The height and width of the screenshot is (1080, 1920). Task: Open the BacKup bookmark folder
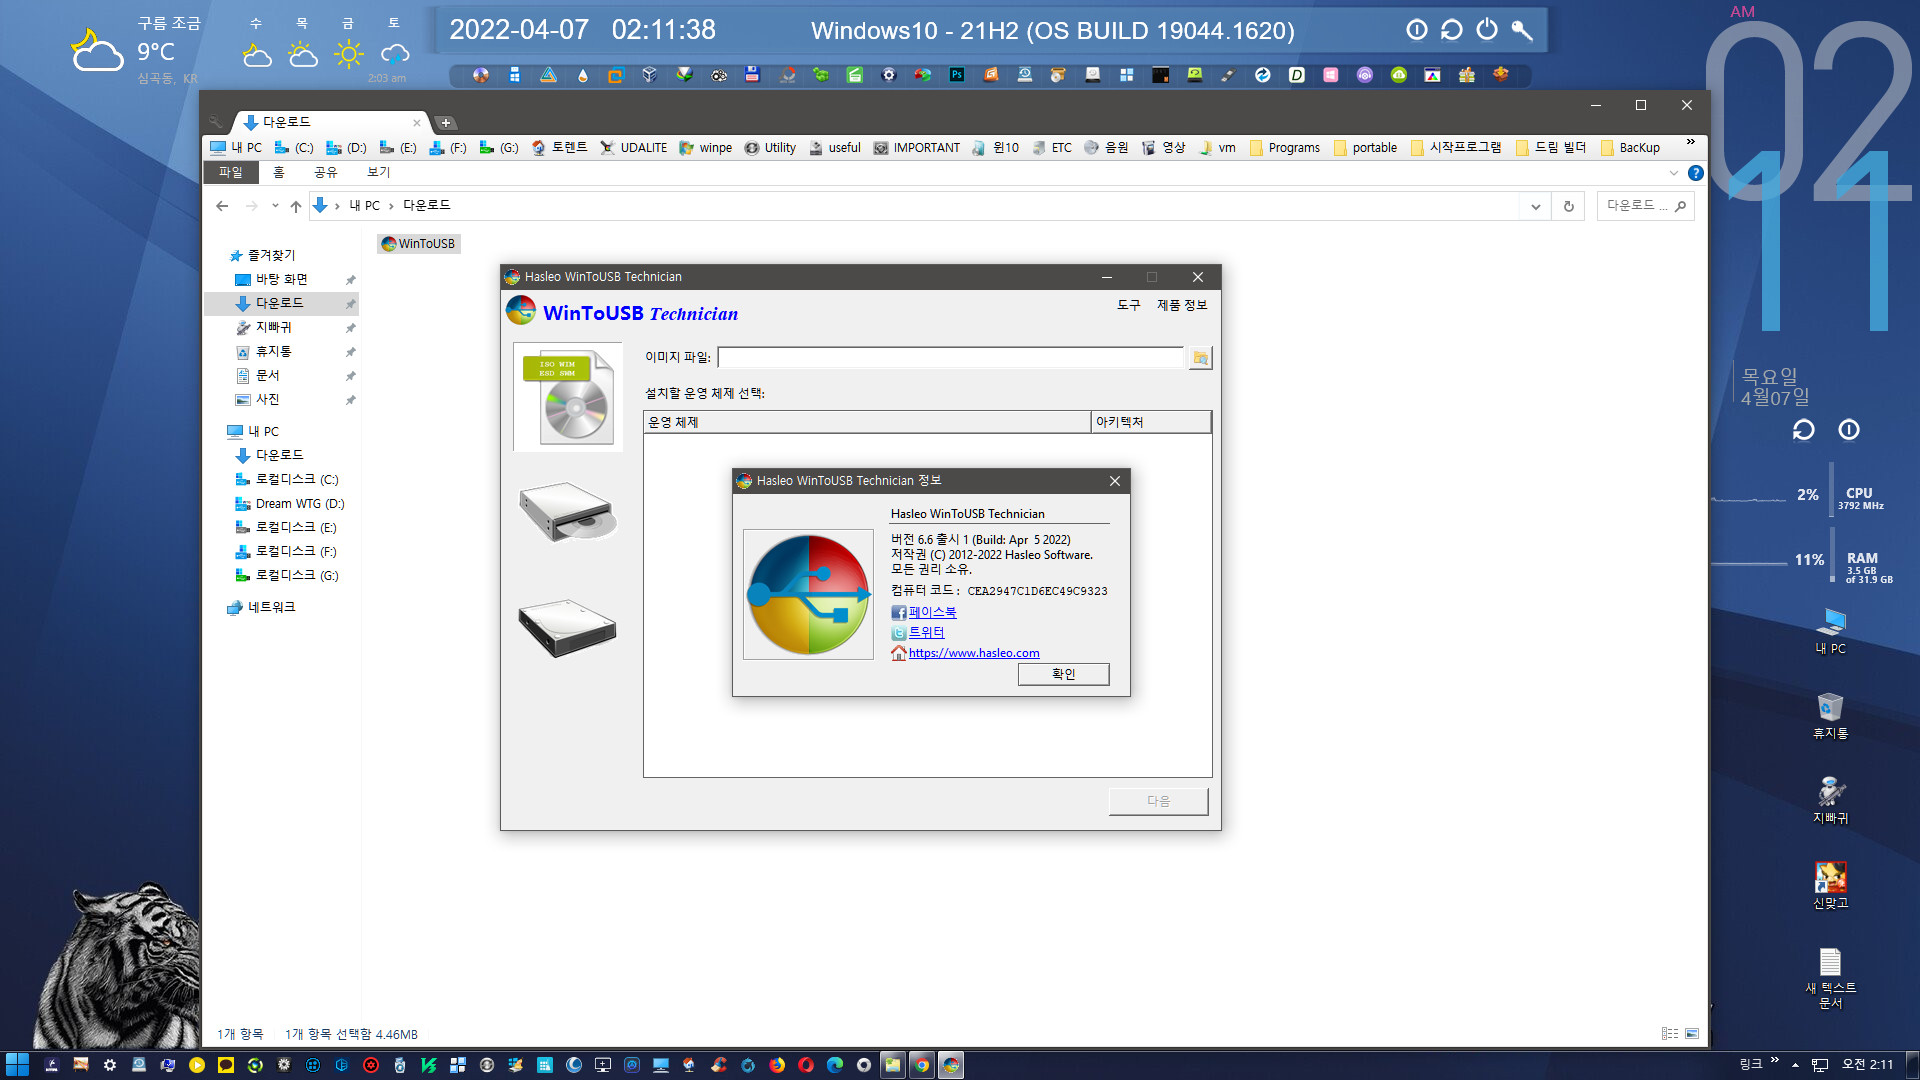pos(1630,148)
